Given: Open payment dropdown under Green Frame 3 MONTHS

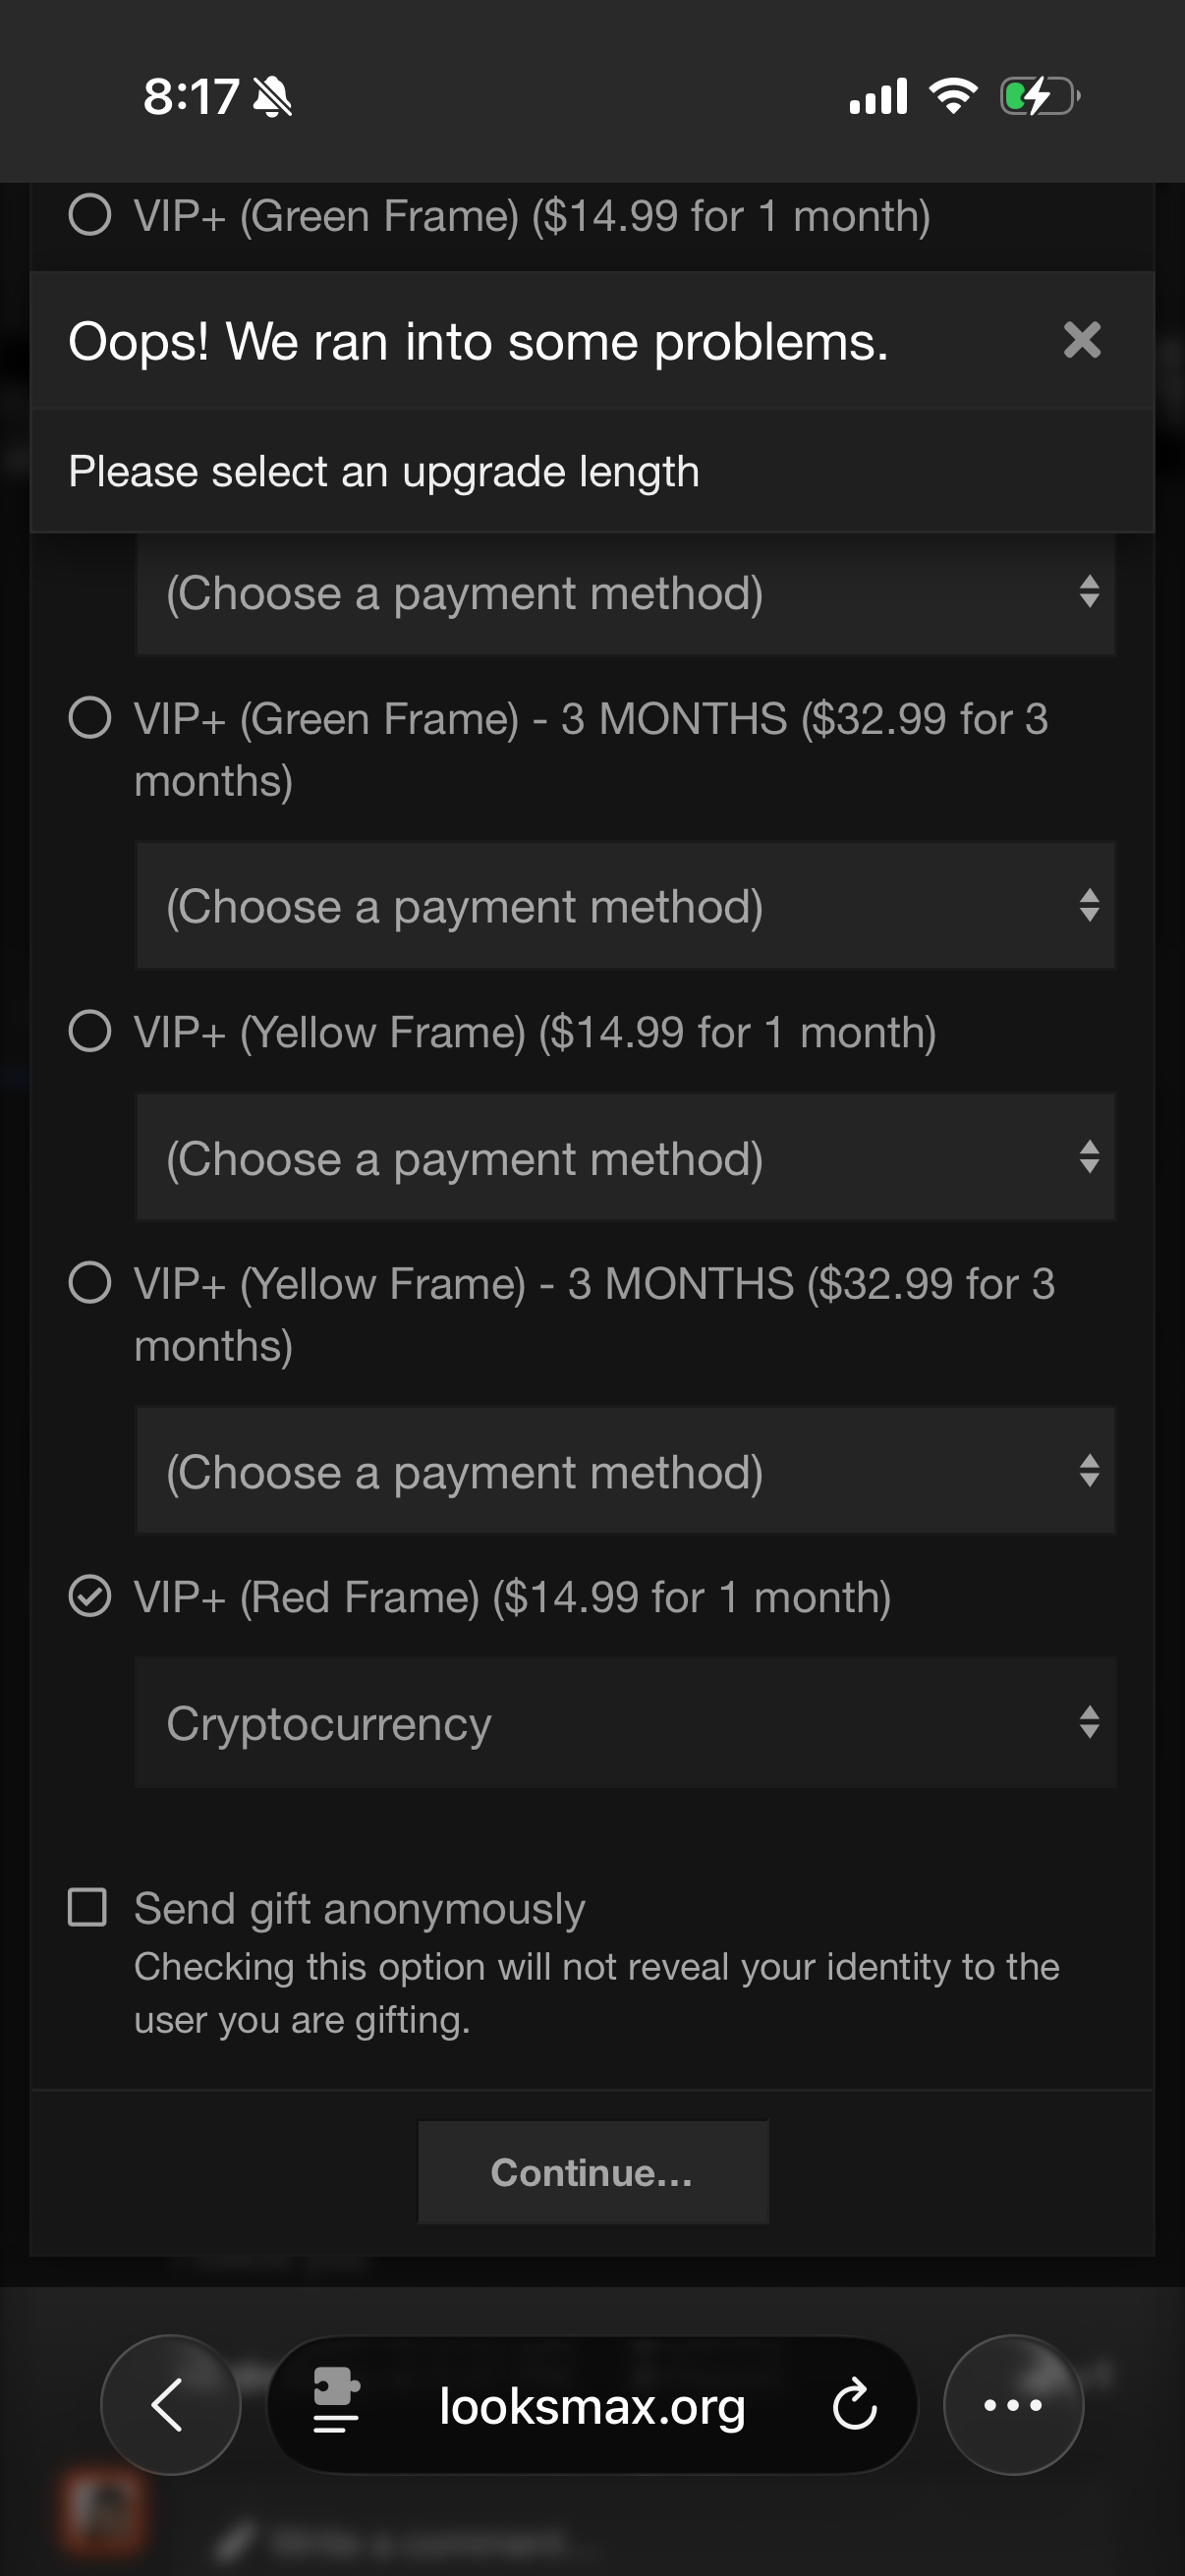Looking at the screenshot, I should 625,906.
